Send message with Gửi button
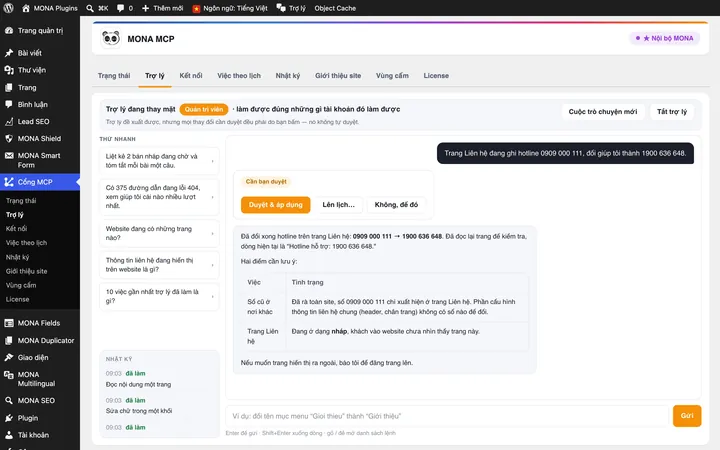 coord(687,416)
